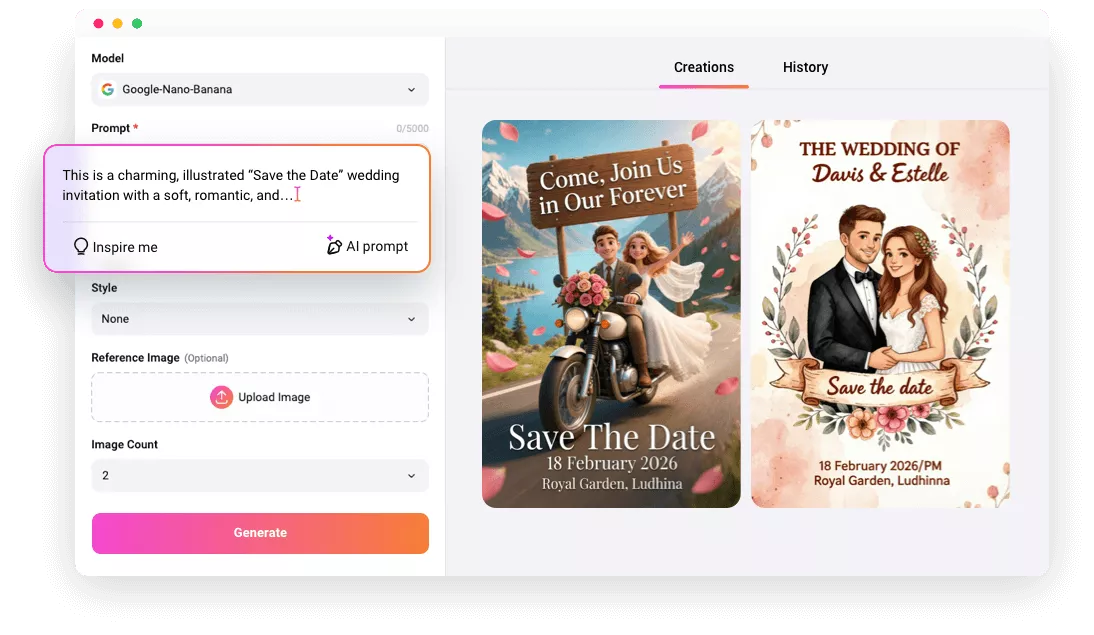Click the chevron on the Image Count field
Viewport: 1094px width, 635px height.
tap(411, 475)
